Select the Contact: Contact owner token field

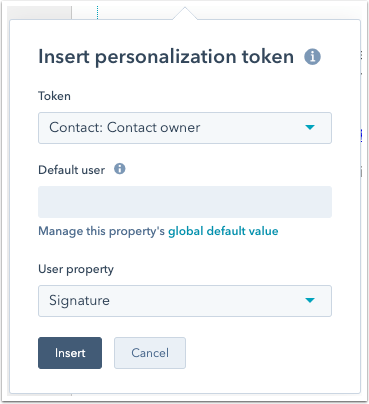[x=185, y=128]
